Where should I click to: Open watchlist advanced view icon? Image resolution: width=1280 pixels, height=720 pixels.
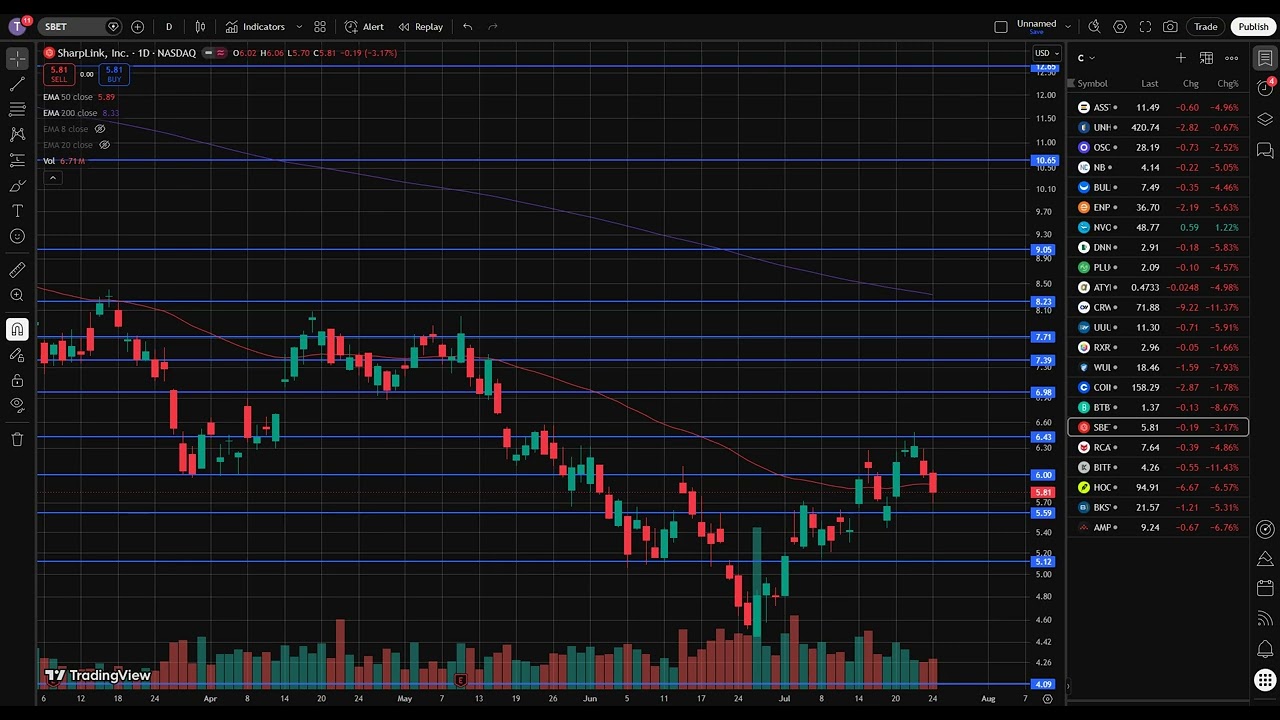1206,58
